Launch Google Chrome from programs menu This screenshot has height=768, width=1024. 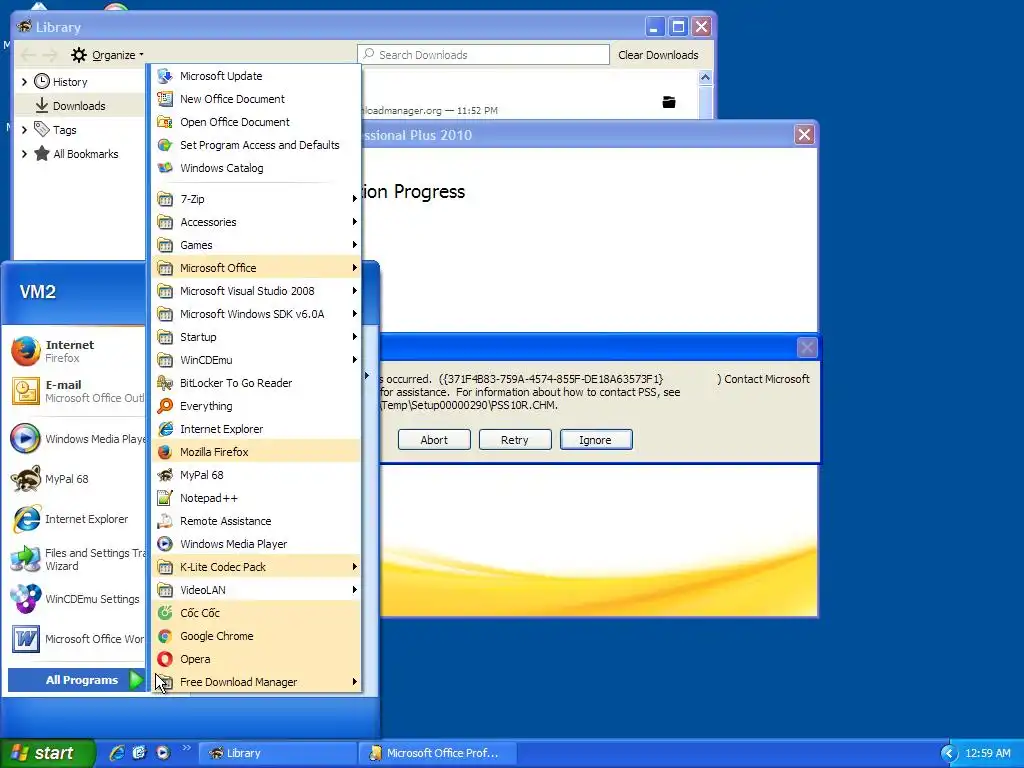coord(256,636)
